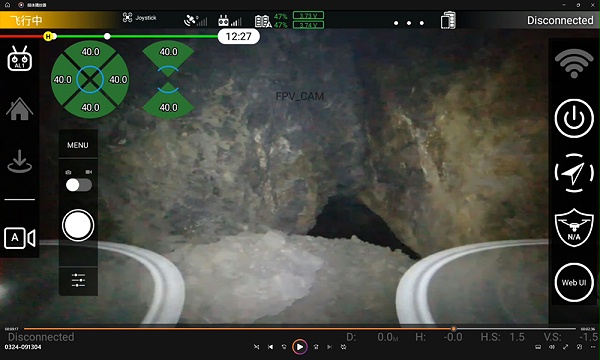600x360 pixels.
Task: Toggle the repeat playback icon
Action: click(344, 347)
